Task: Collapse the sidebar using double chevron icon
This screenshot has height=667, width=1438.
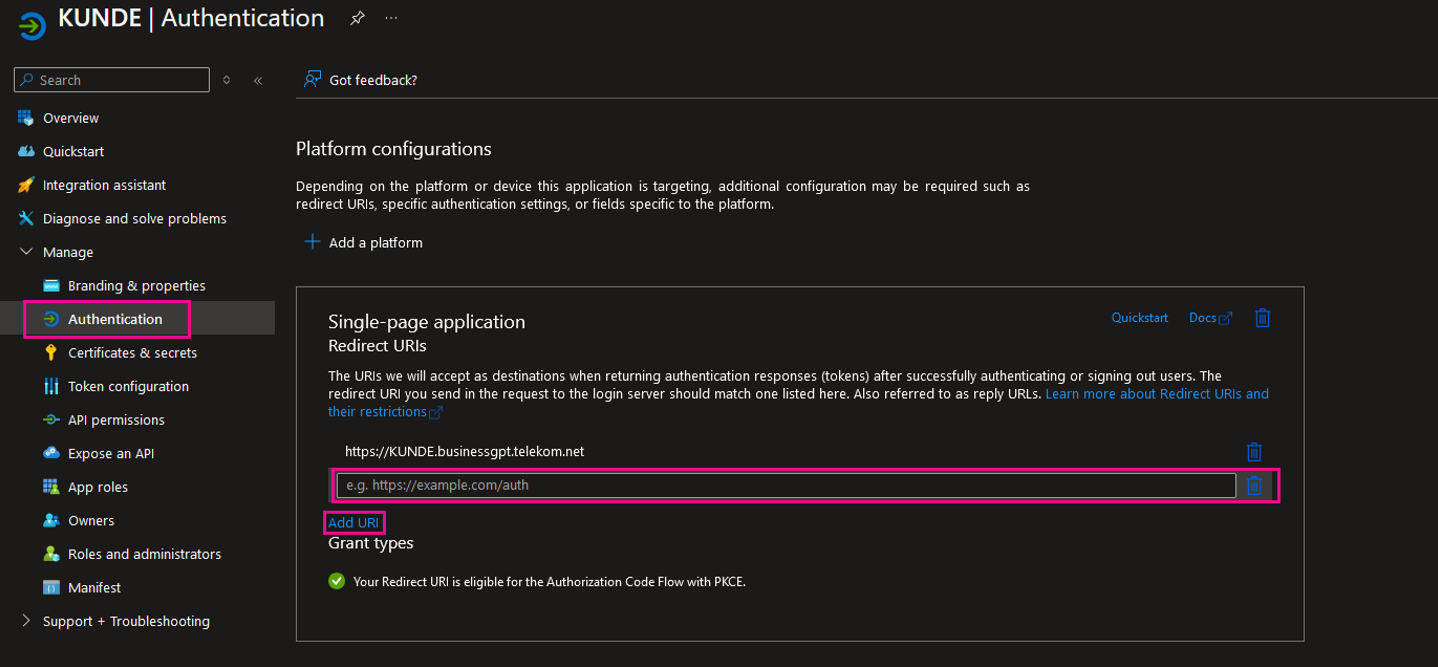Action: click(x=258, y=80)
